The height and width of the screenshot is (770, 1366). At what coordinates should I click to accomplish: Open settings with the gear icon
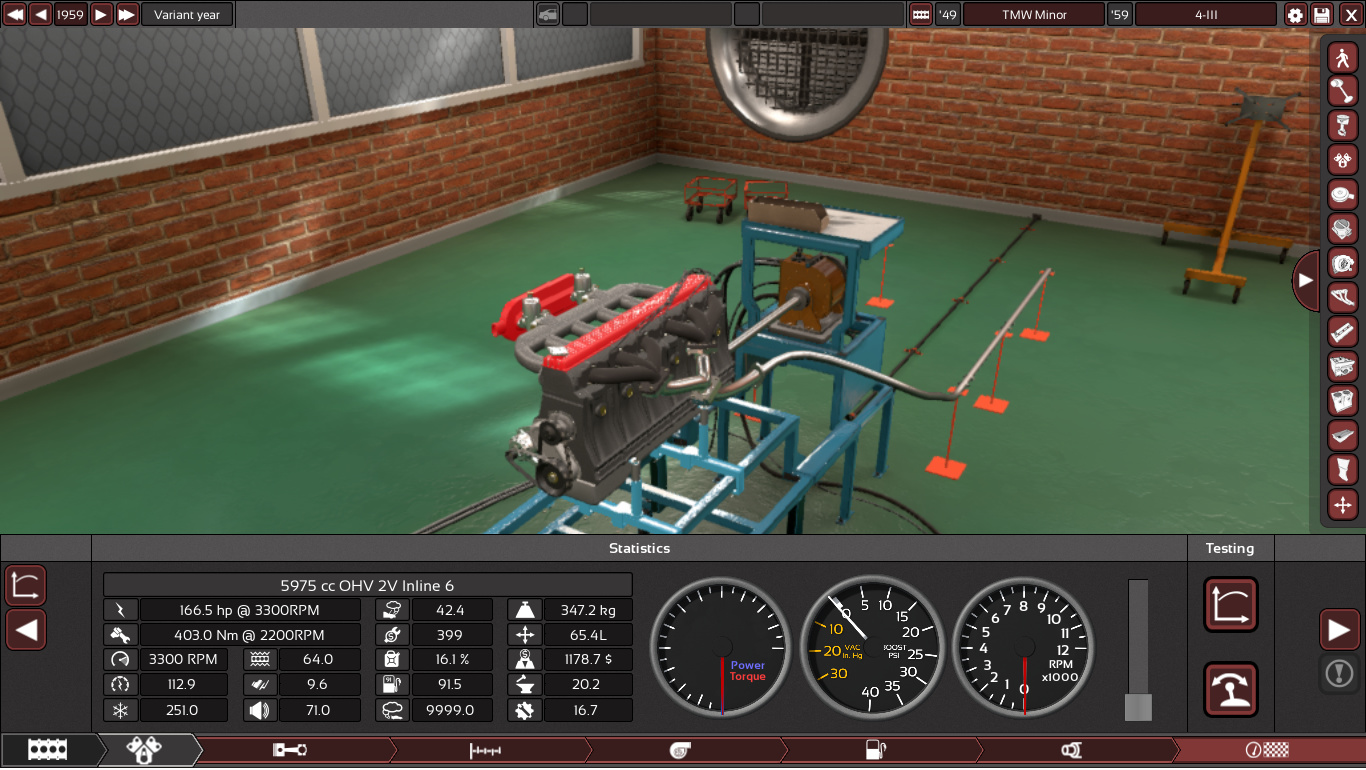pyautogui.click(x=1296, y=15)
